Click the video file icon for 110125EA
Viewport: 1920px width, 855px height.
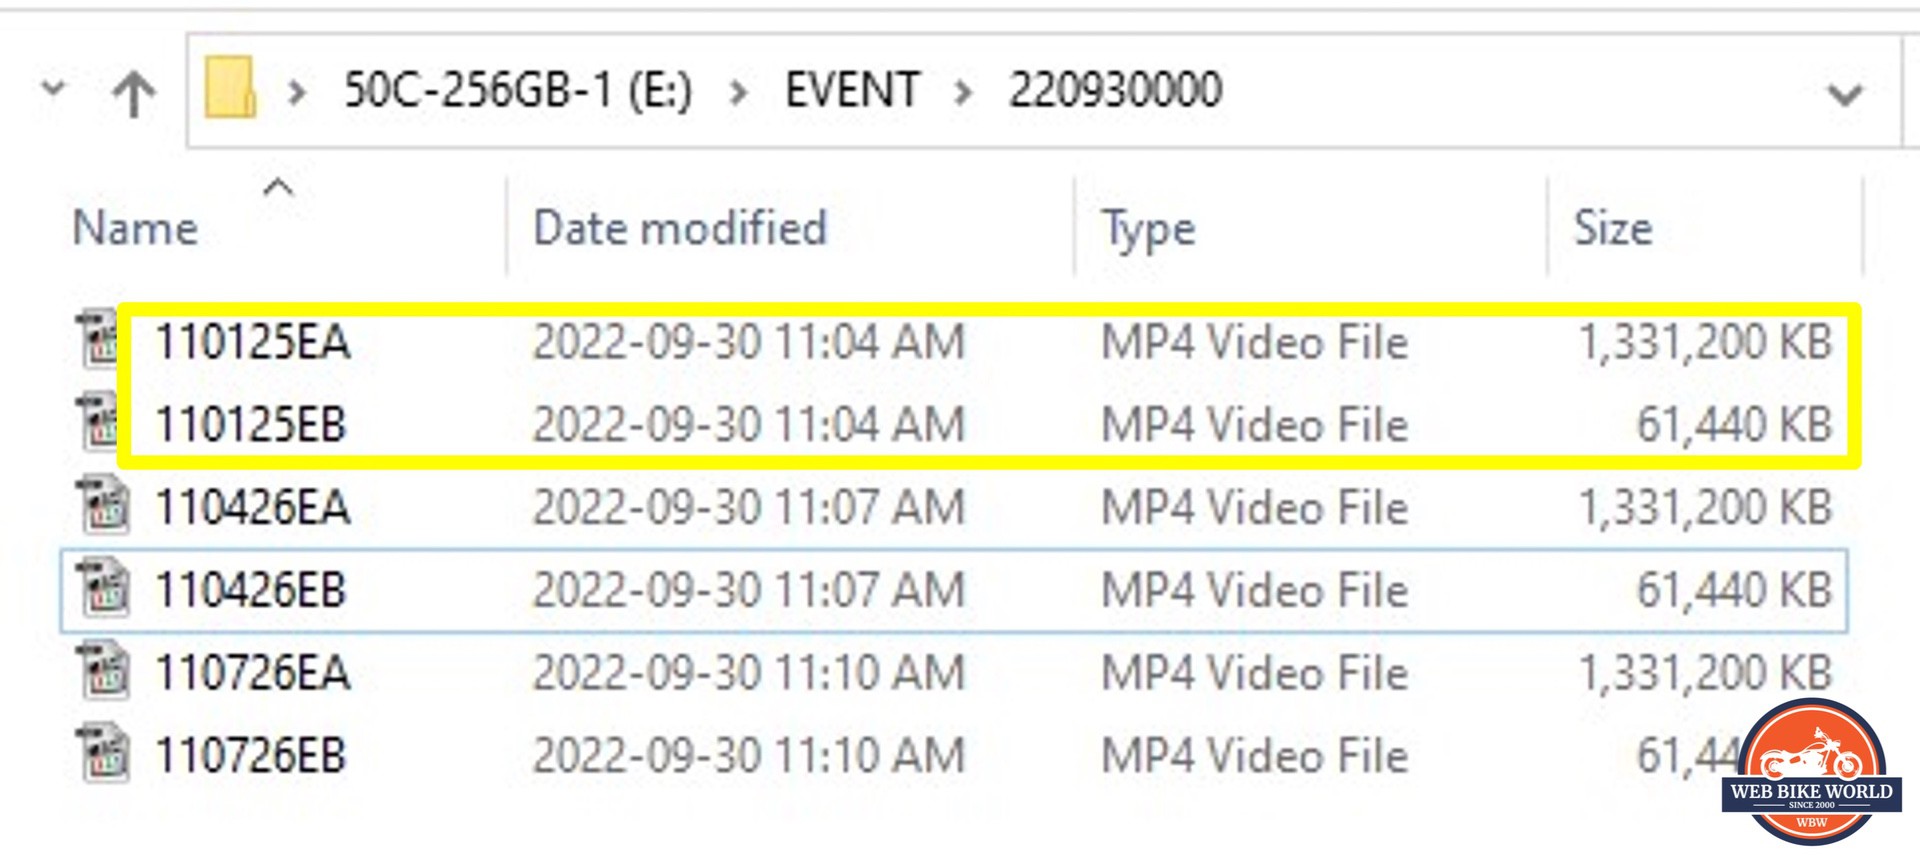[x=101, y=340]
